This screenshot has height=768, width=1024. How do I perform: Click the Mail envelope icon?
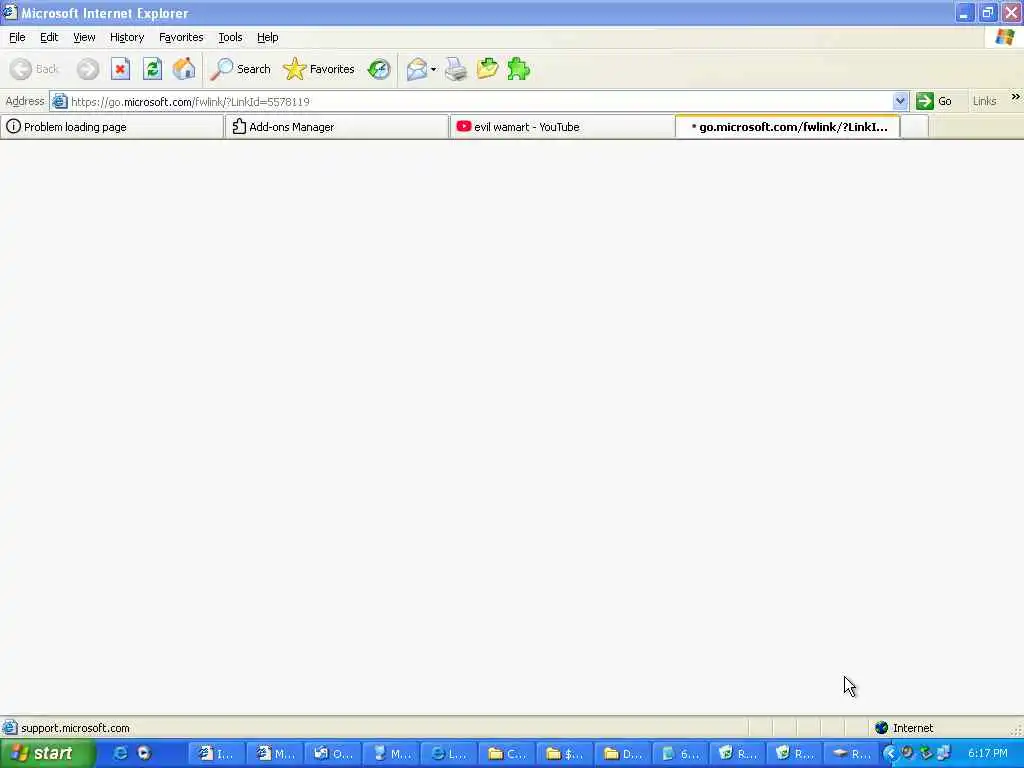coord(417,69)
